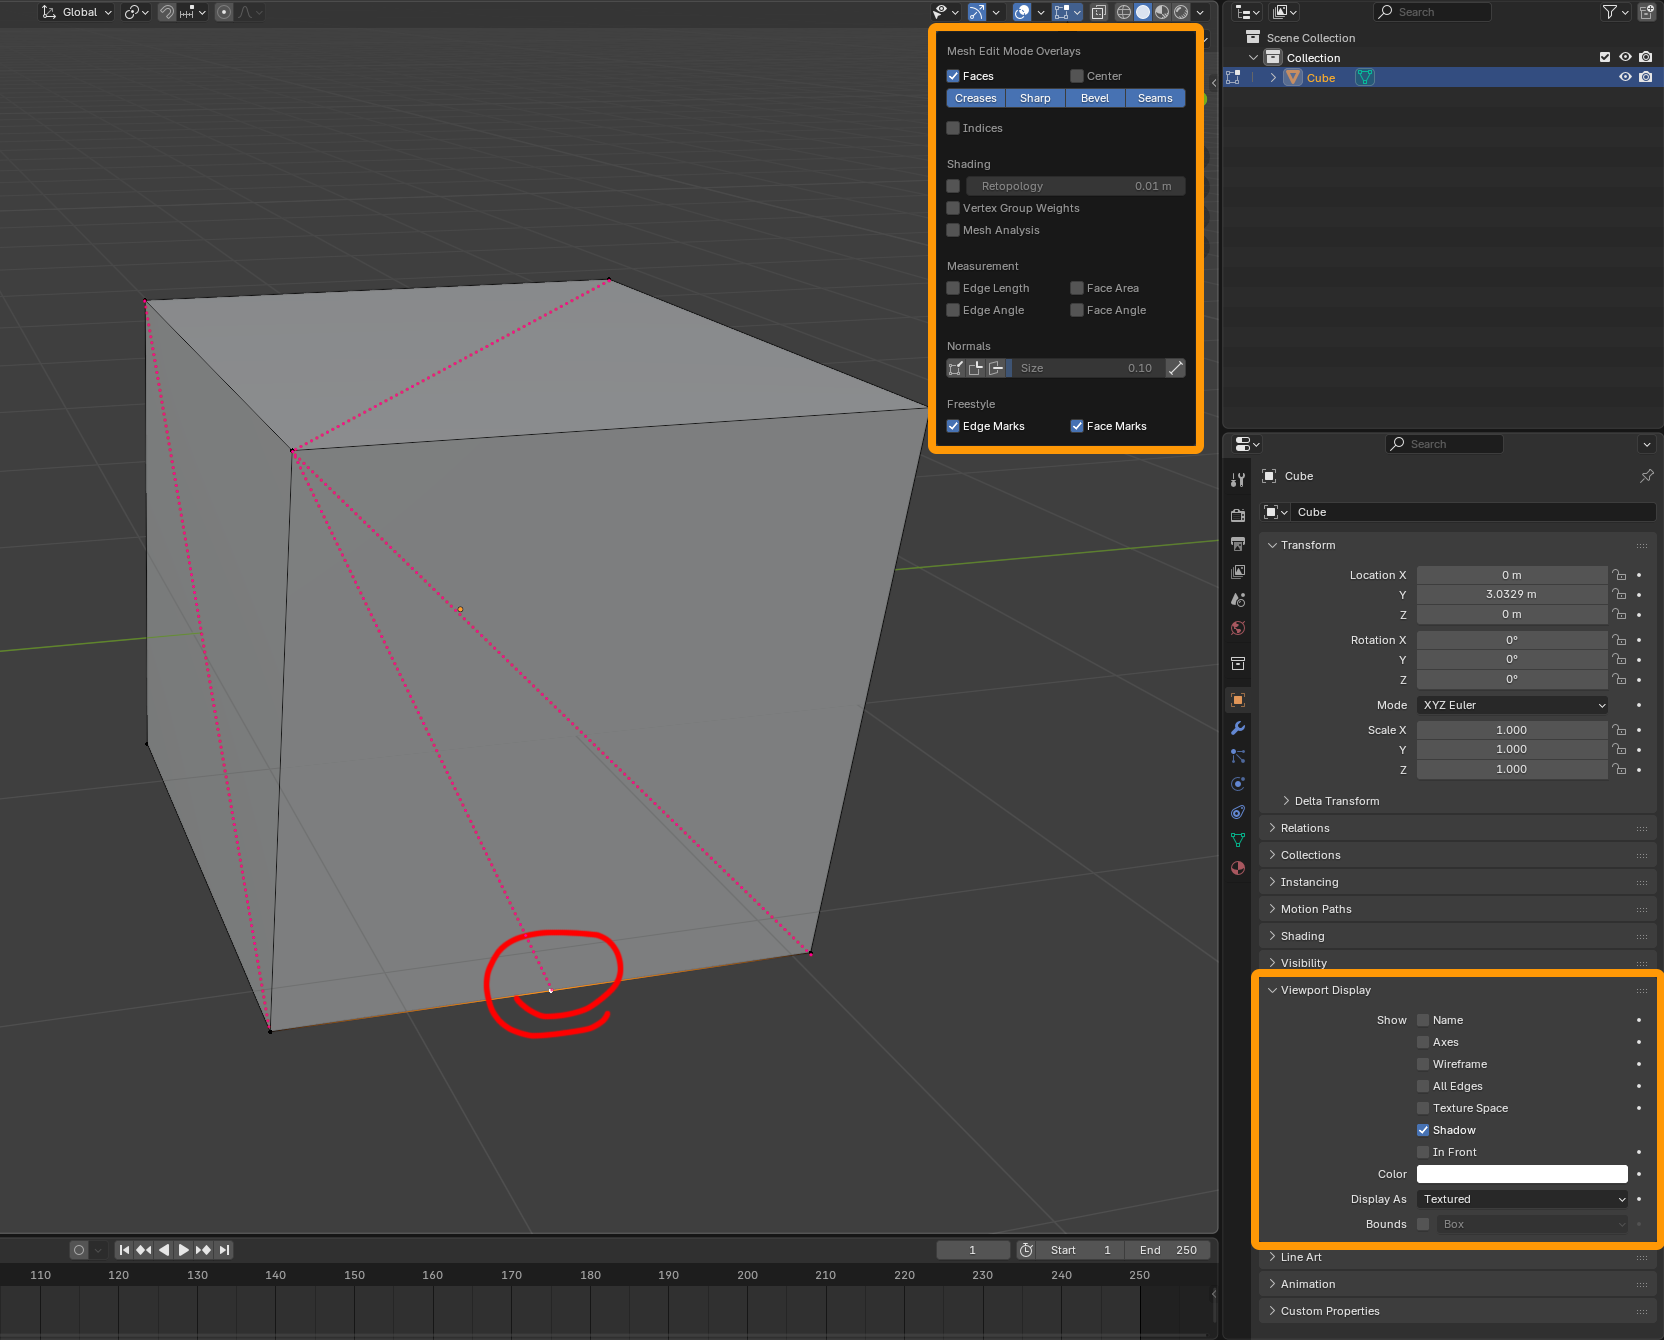The image size is (1664, 1340).
Task: Expand the Delta Transform subpanel
Action: [1286, 801]
